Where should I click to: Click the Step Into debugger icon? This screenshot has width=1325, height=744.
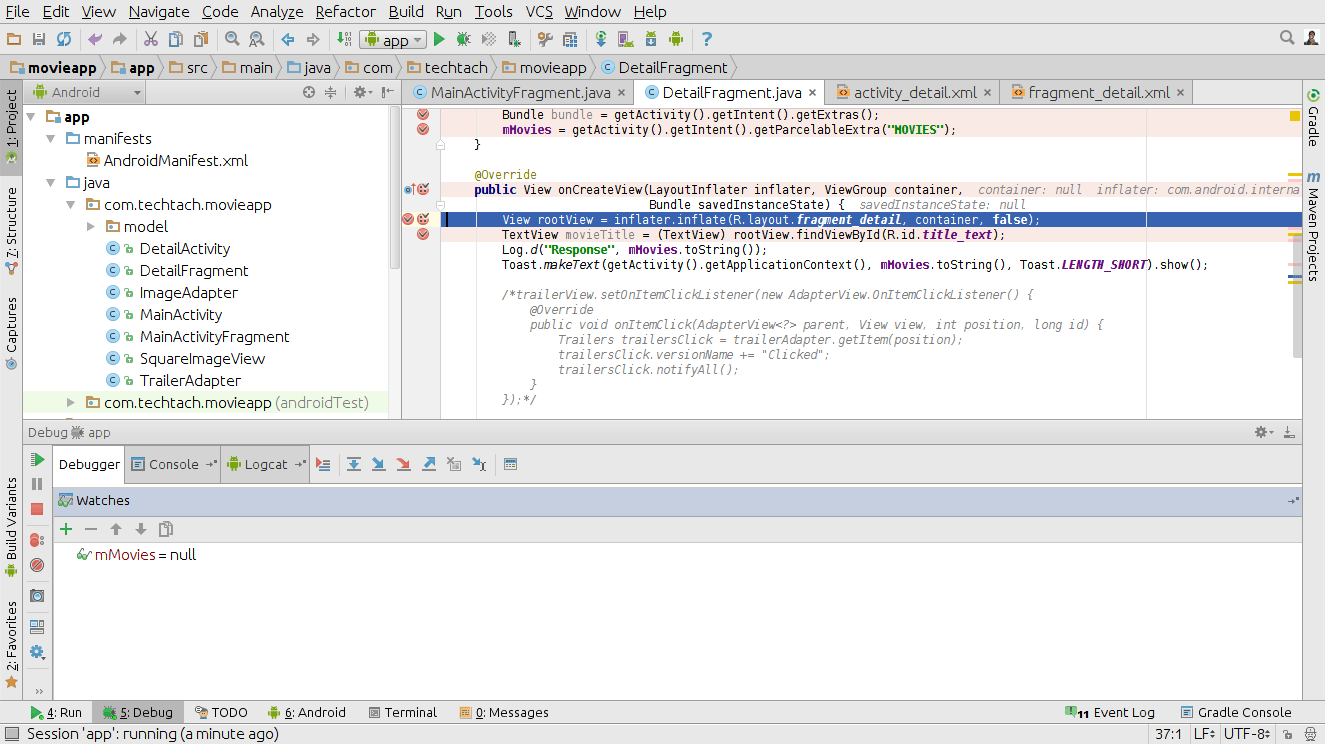coord(379,464)
